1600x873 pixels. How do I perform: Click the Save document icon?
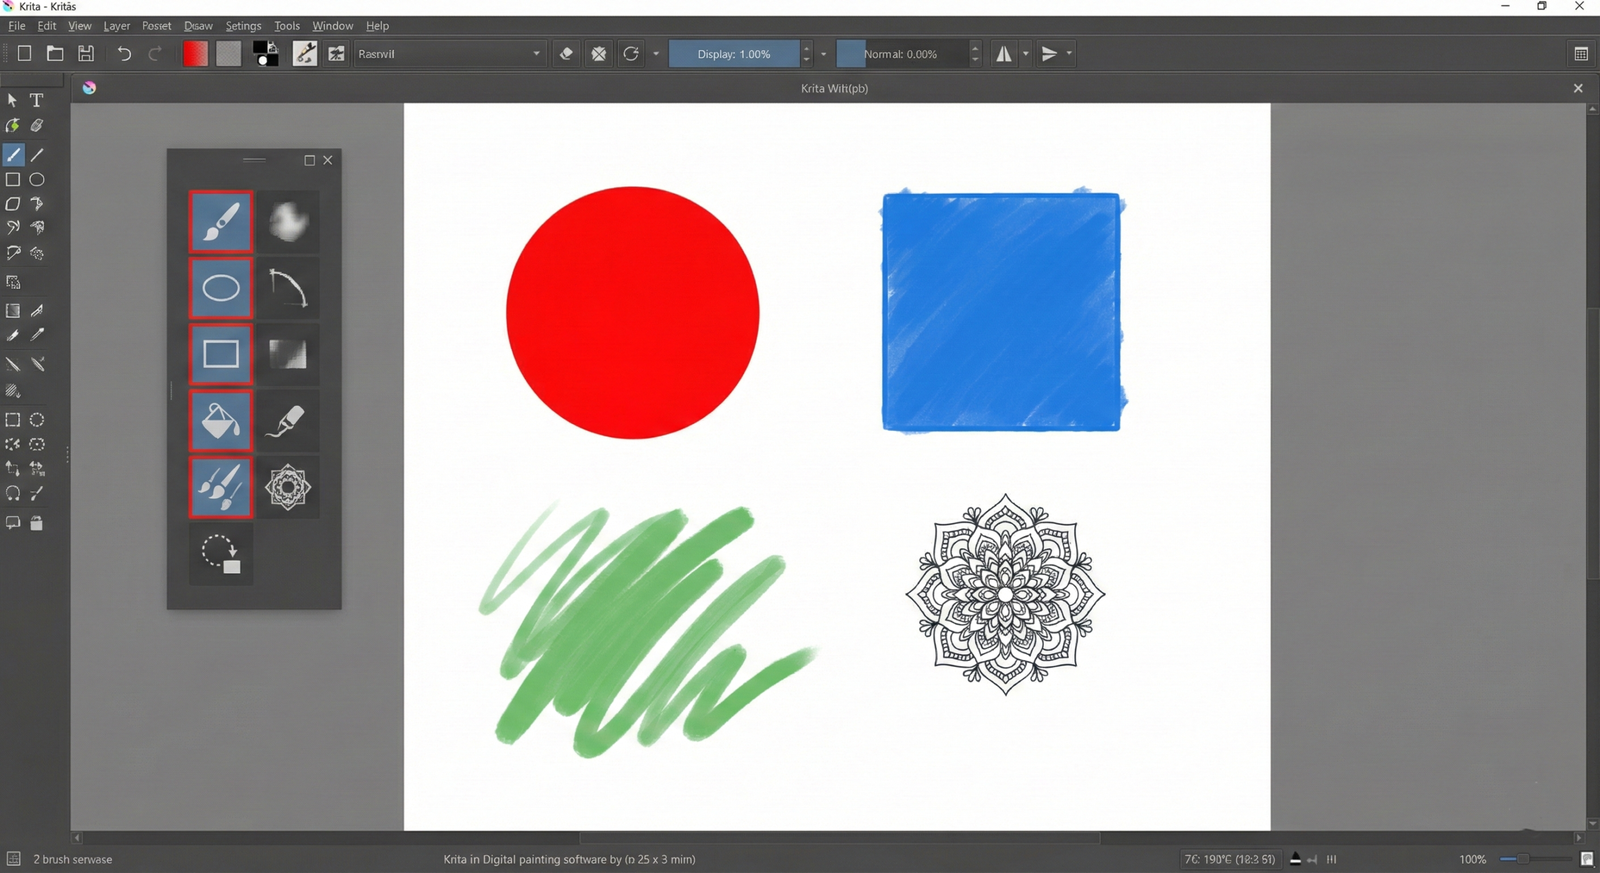(x=87, y=54)
